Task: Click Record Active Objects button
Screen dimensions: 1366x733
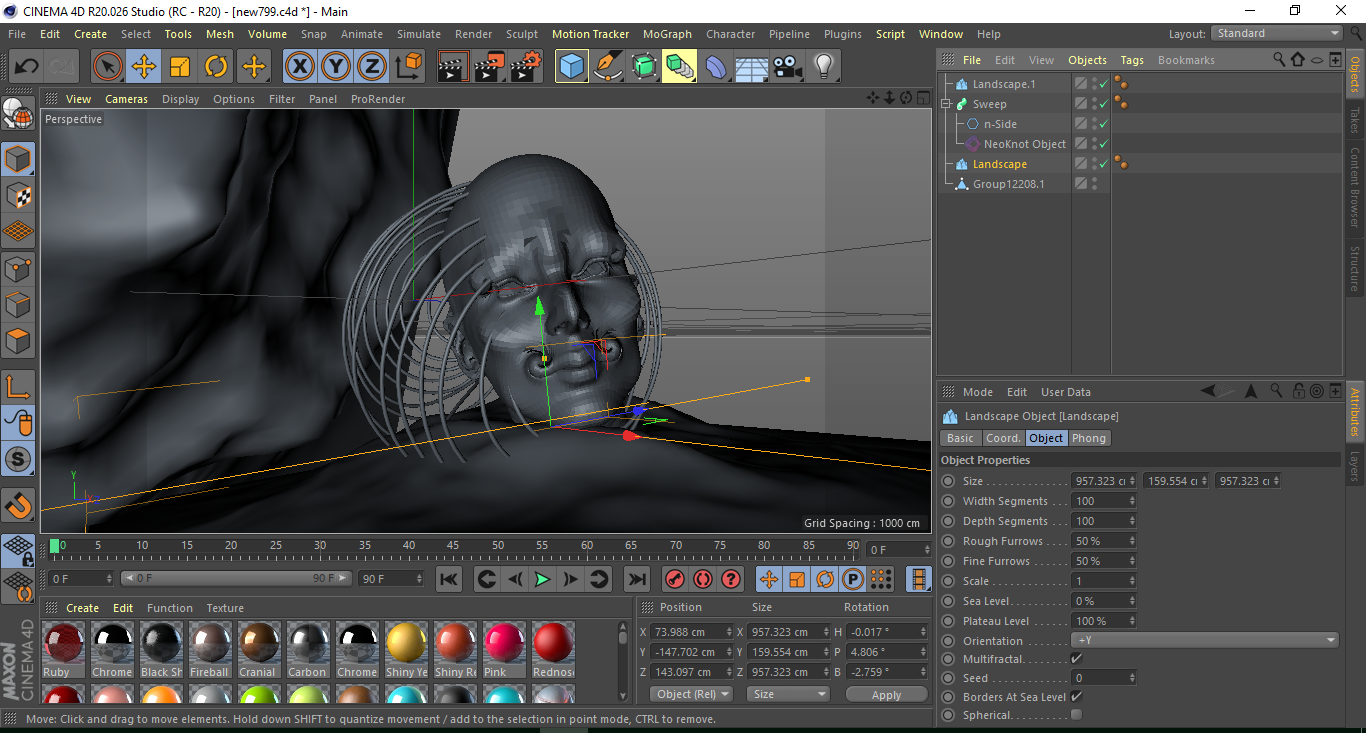Action: pyautogui.click(x=675, y=578)
